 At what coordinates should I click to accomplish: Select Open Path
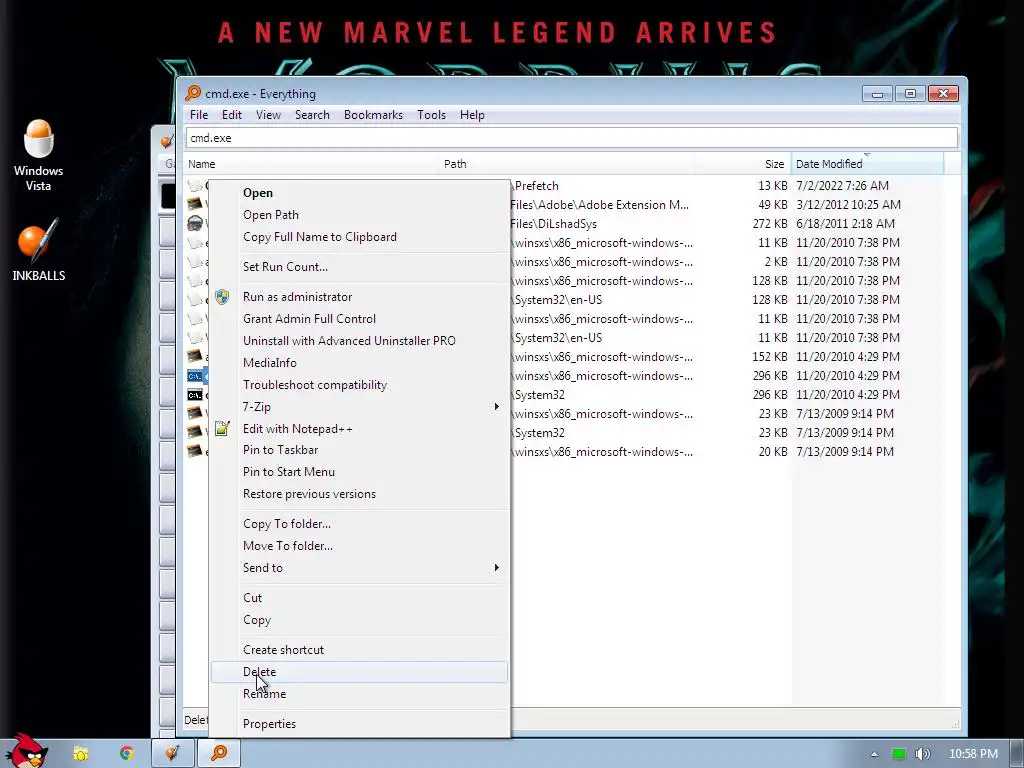270,215
